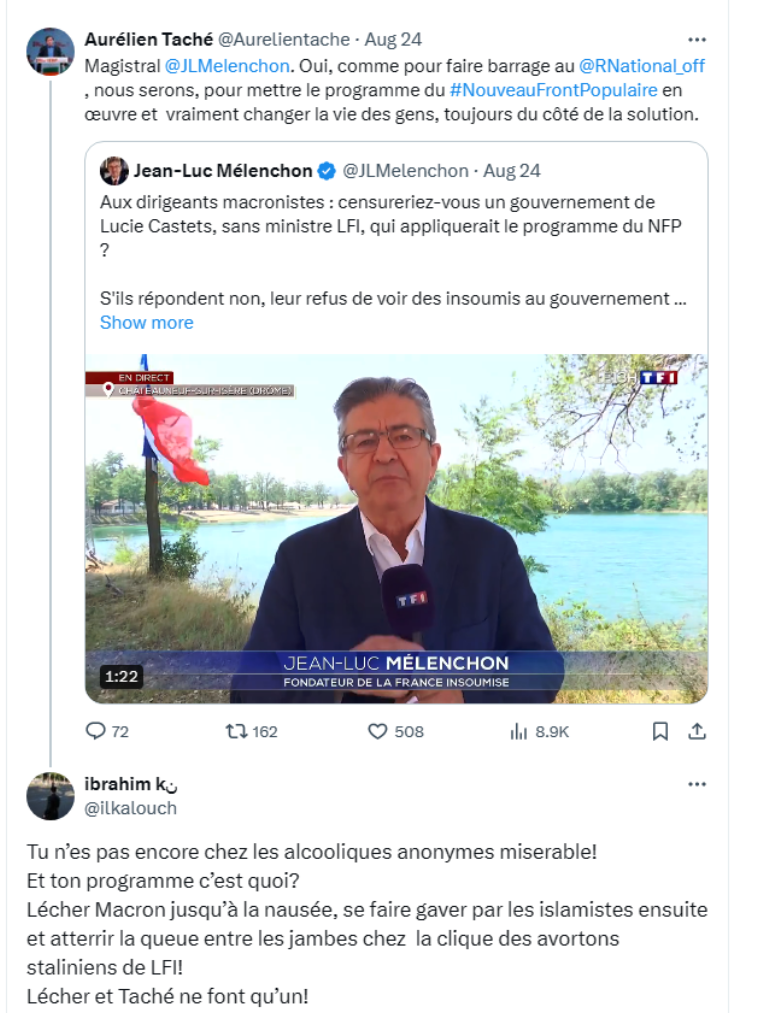Viewport: 763px width, 1013px height.
Task: Click Jean-Luc Mélenchon's small avatar
Action: coord(114,171)
